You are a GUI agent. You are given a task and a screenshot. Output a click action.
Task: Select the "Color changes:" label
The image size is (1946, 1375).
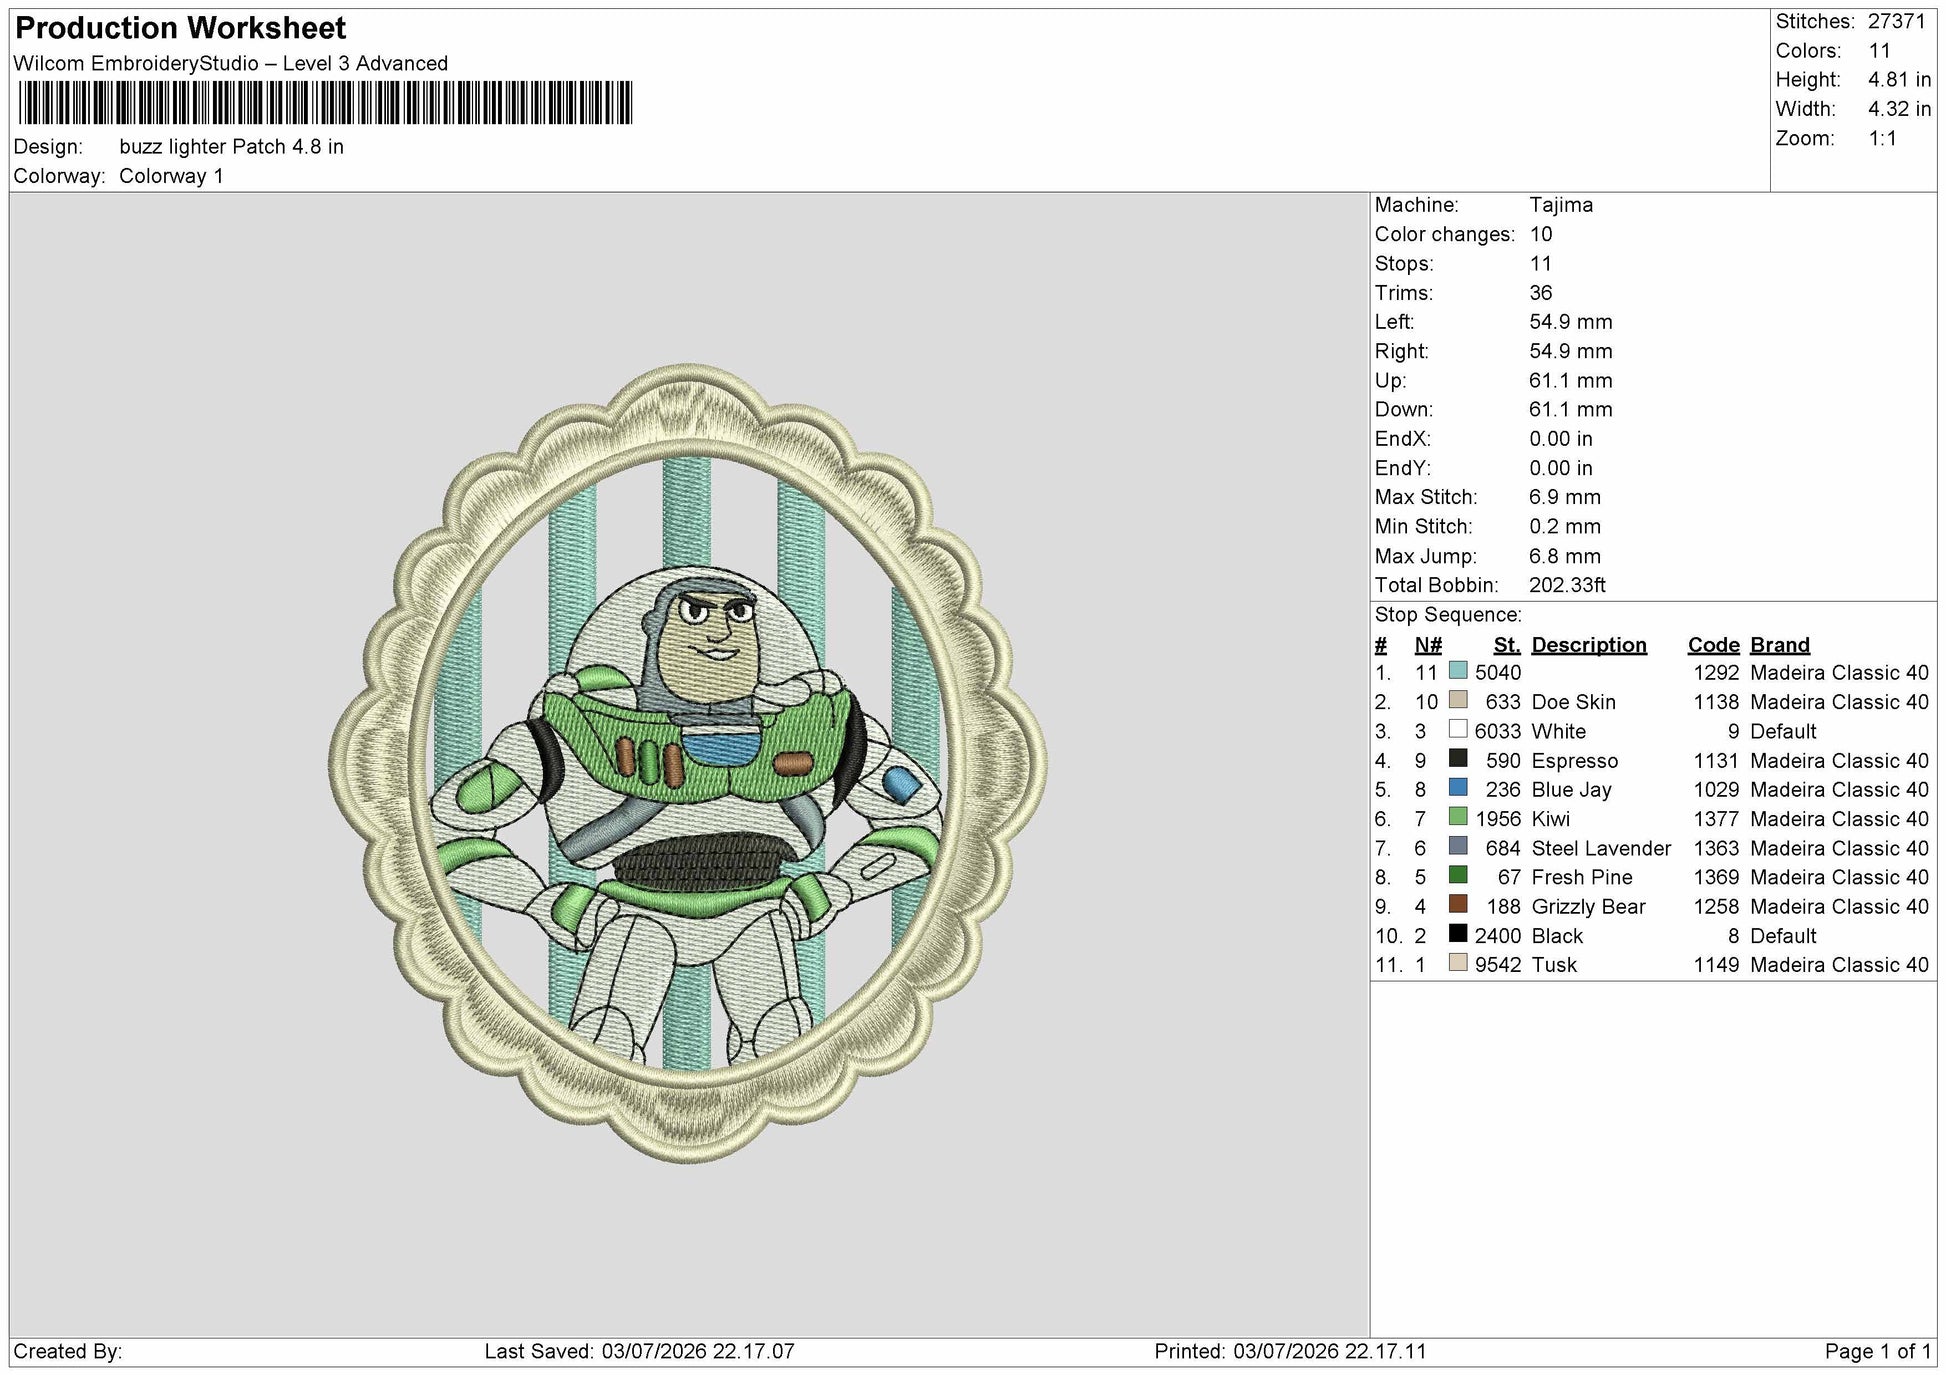tap(1445, 235)
